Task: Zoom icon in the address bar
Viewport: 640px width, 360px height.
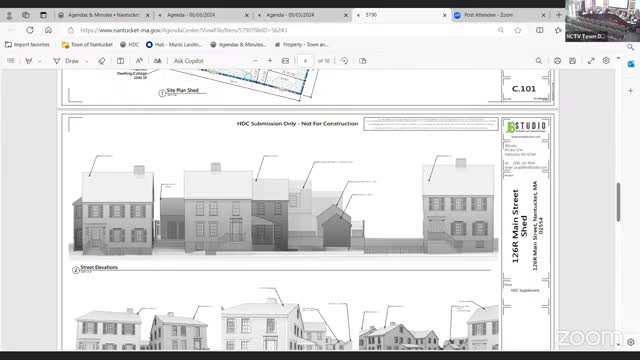Action: (501, 30)
